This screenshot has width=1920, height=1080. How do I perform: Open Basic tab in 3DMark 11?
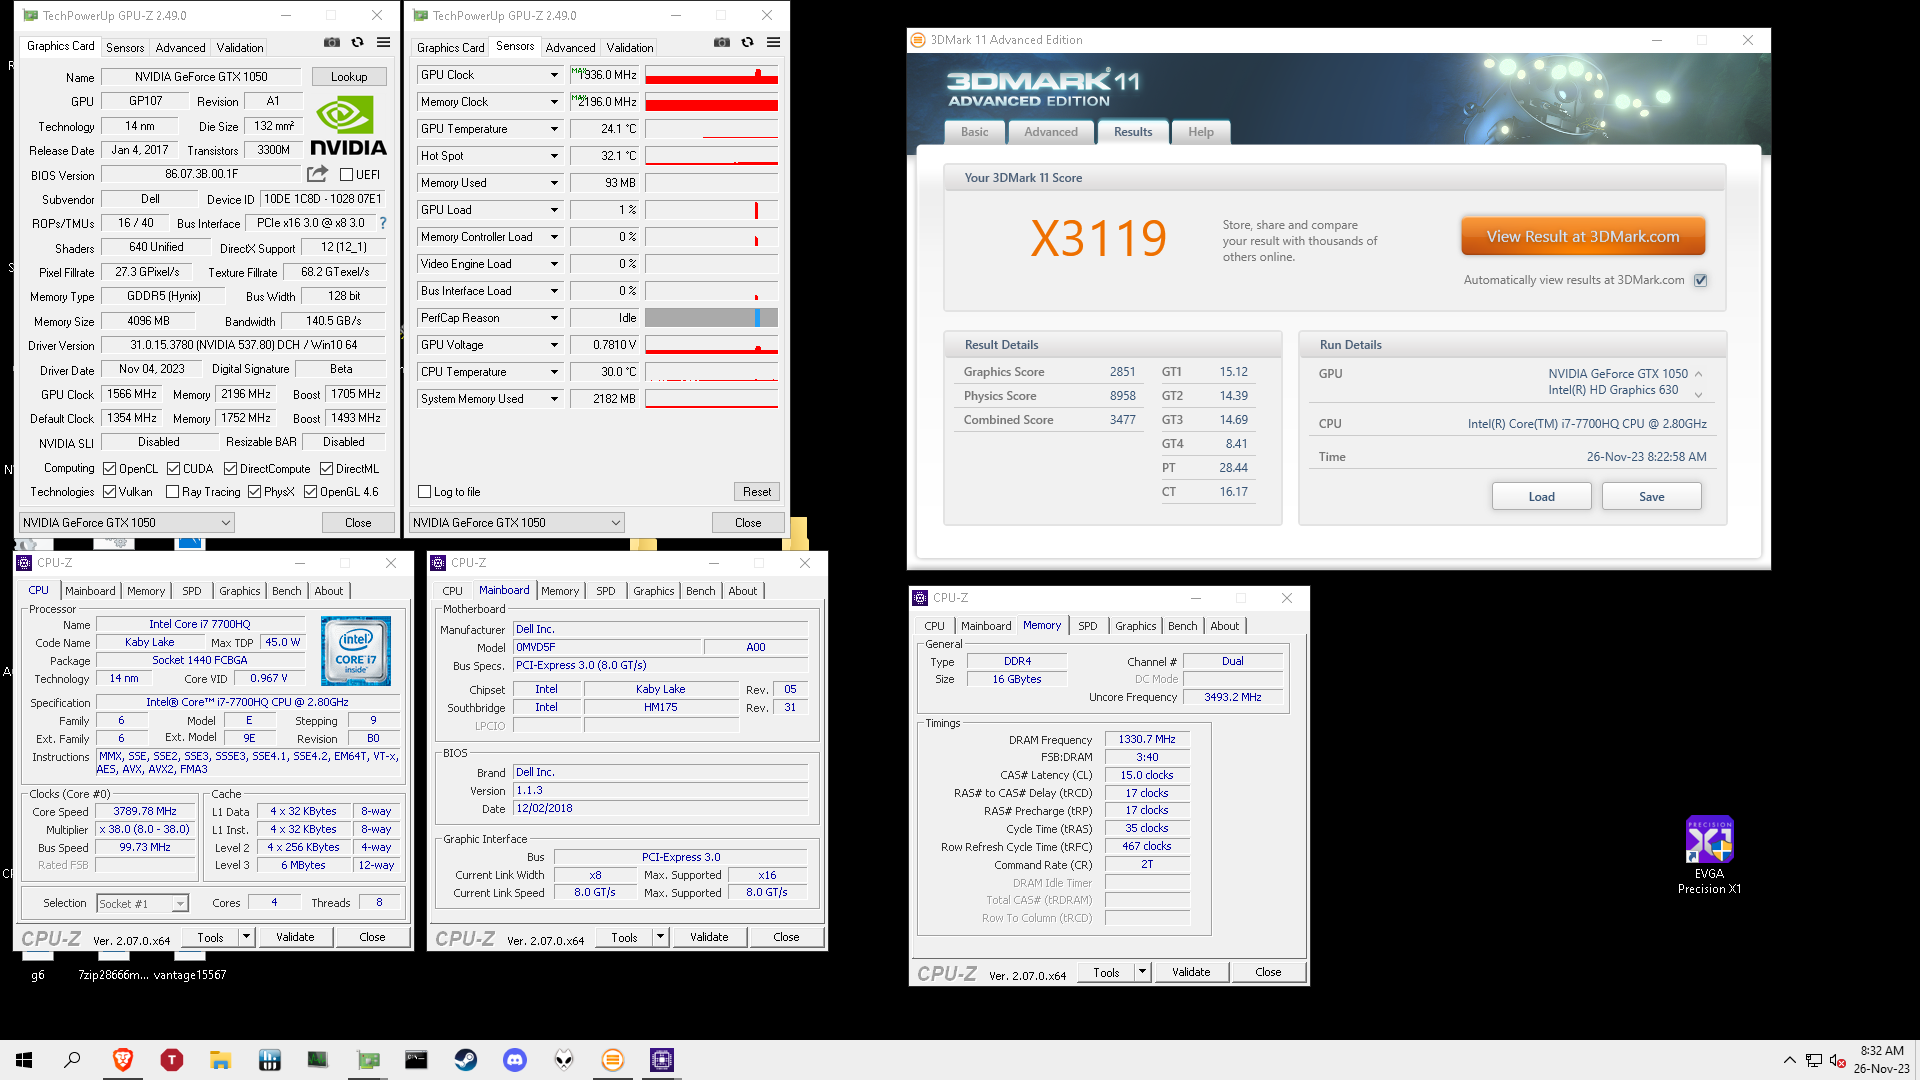[x=974, y=132]
